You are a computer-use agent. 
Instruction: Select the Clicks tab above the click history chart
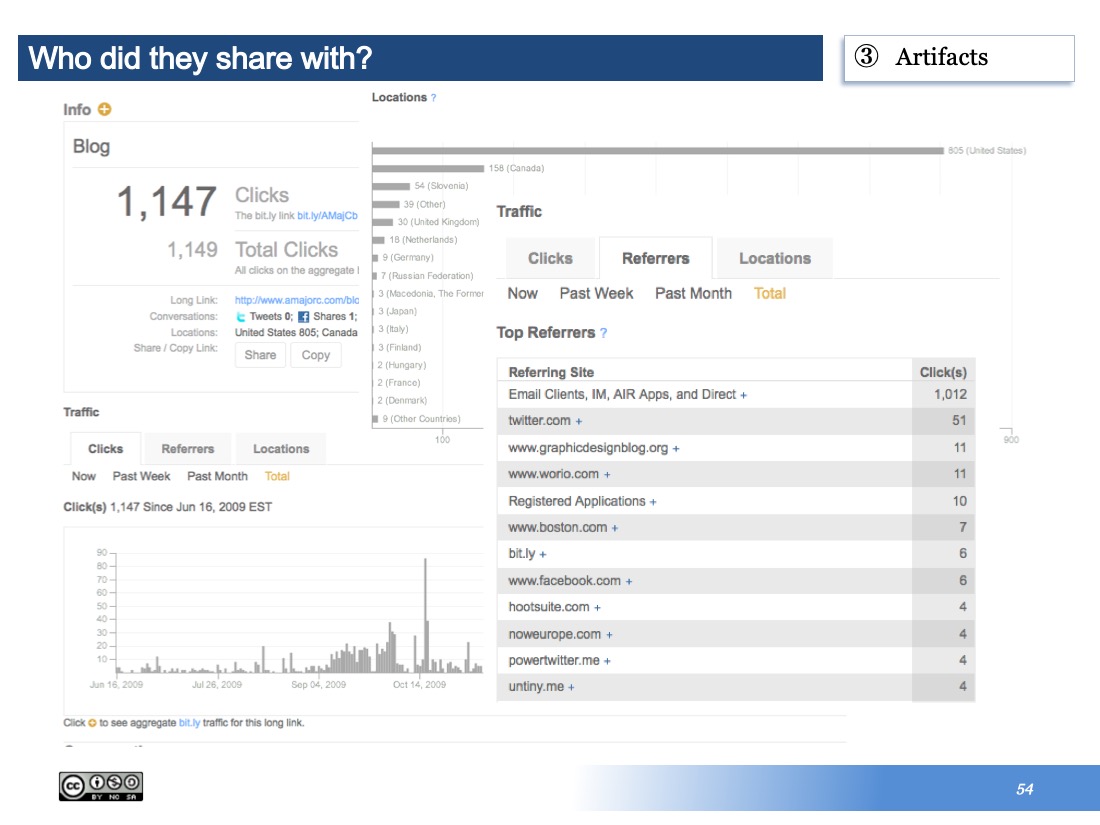point(105,449)
